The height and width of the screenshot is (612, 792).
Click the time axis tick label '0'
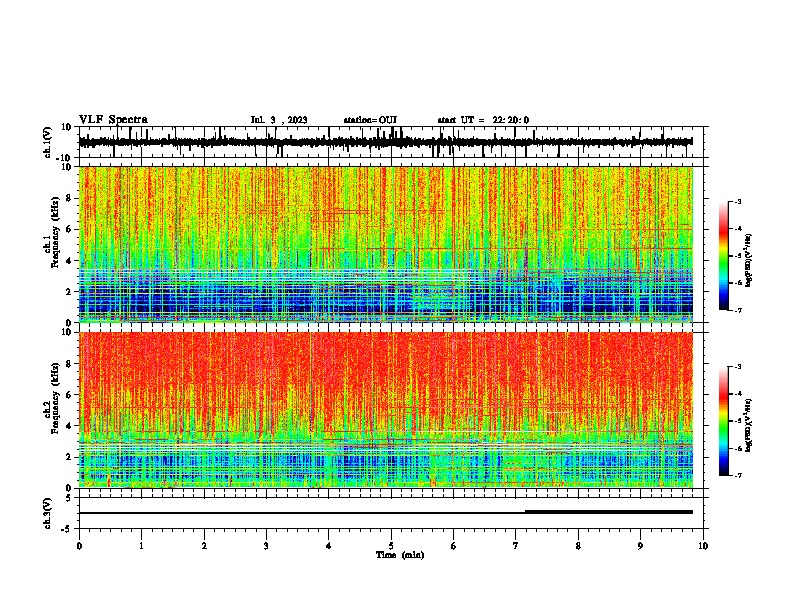[x=79, y=546]
